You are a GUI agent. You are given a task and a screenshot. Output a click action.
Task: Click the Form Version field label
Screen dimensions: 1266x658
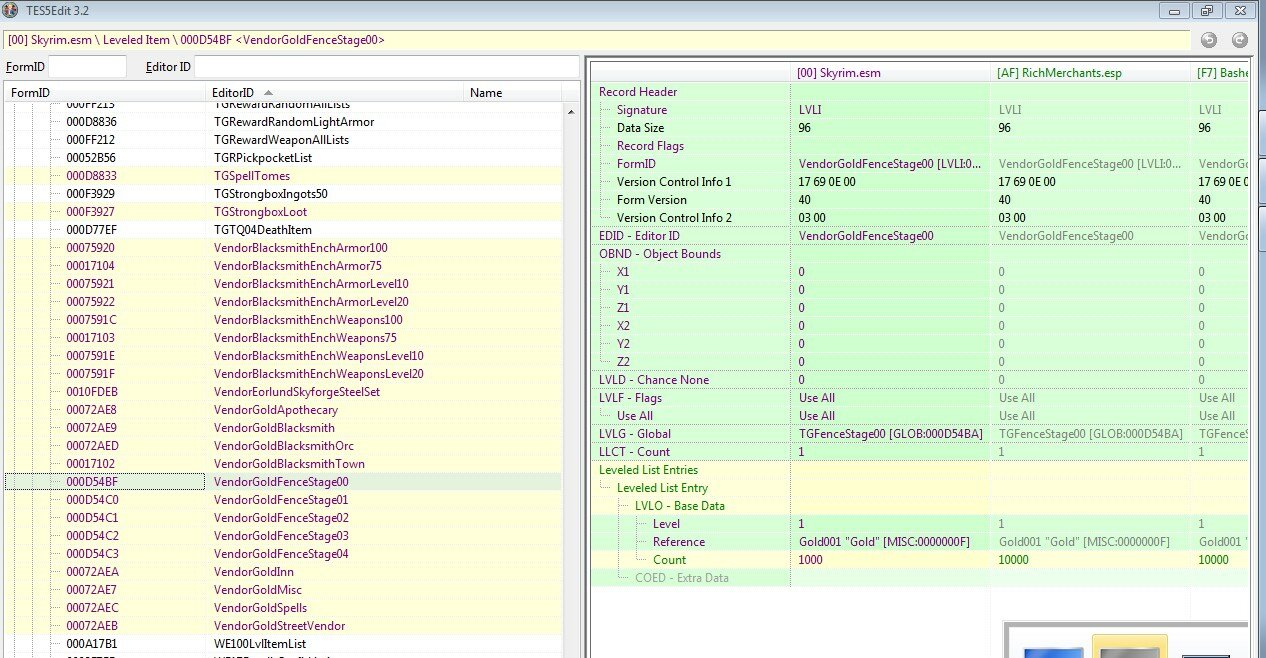pos(651,199)
